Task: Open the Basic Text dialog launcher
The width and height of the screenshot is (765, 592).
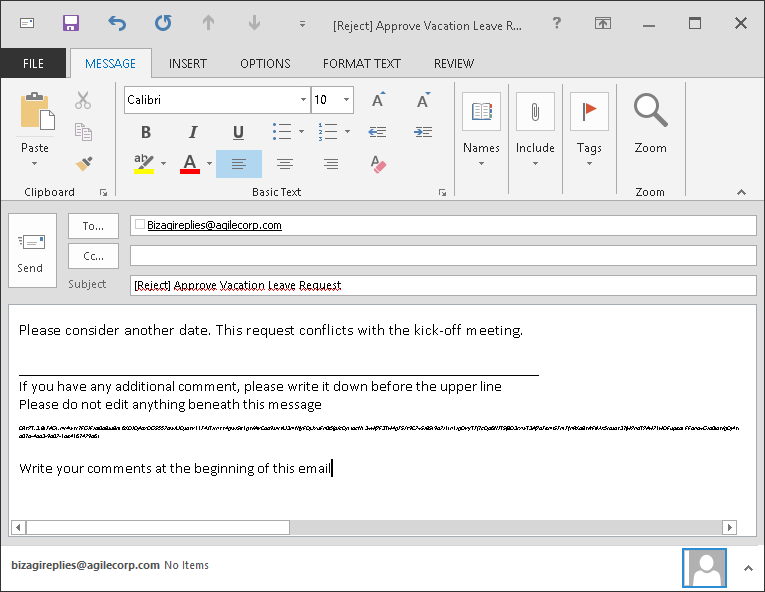Action: pos(442,193)
